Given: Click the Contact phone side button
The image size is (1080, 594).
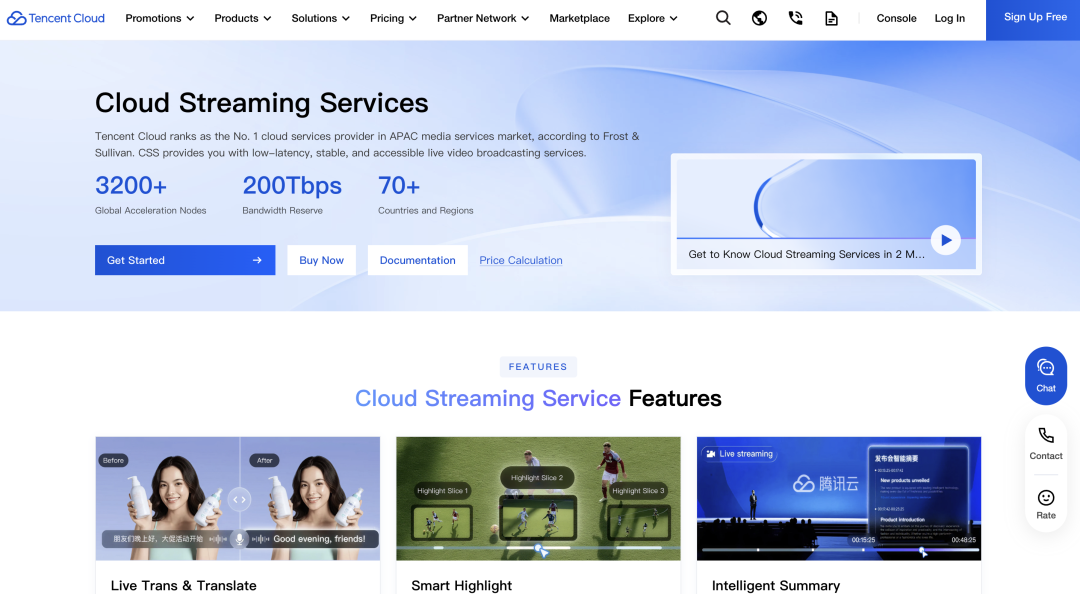Looking at the screenshot, I should tap(1046, 444).
